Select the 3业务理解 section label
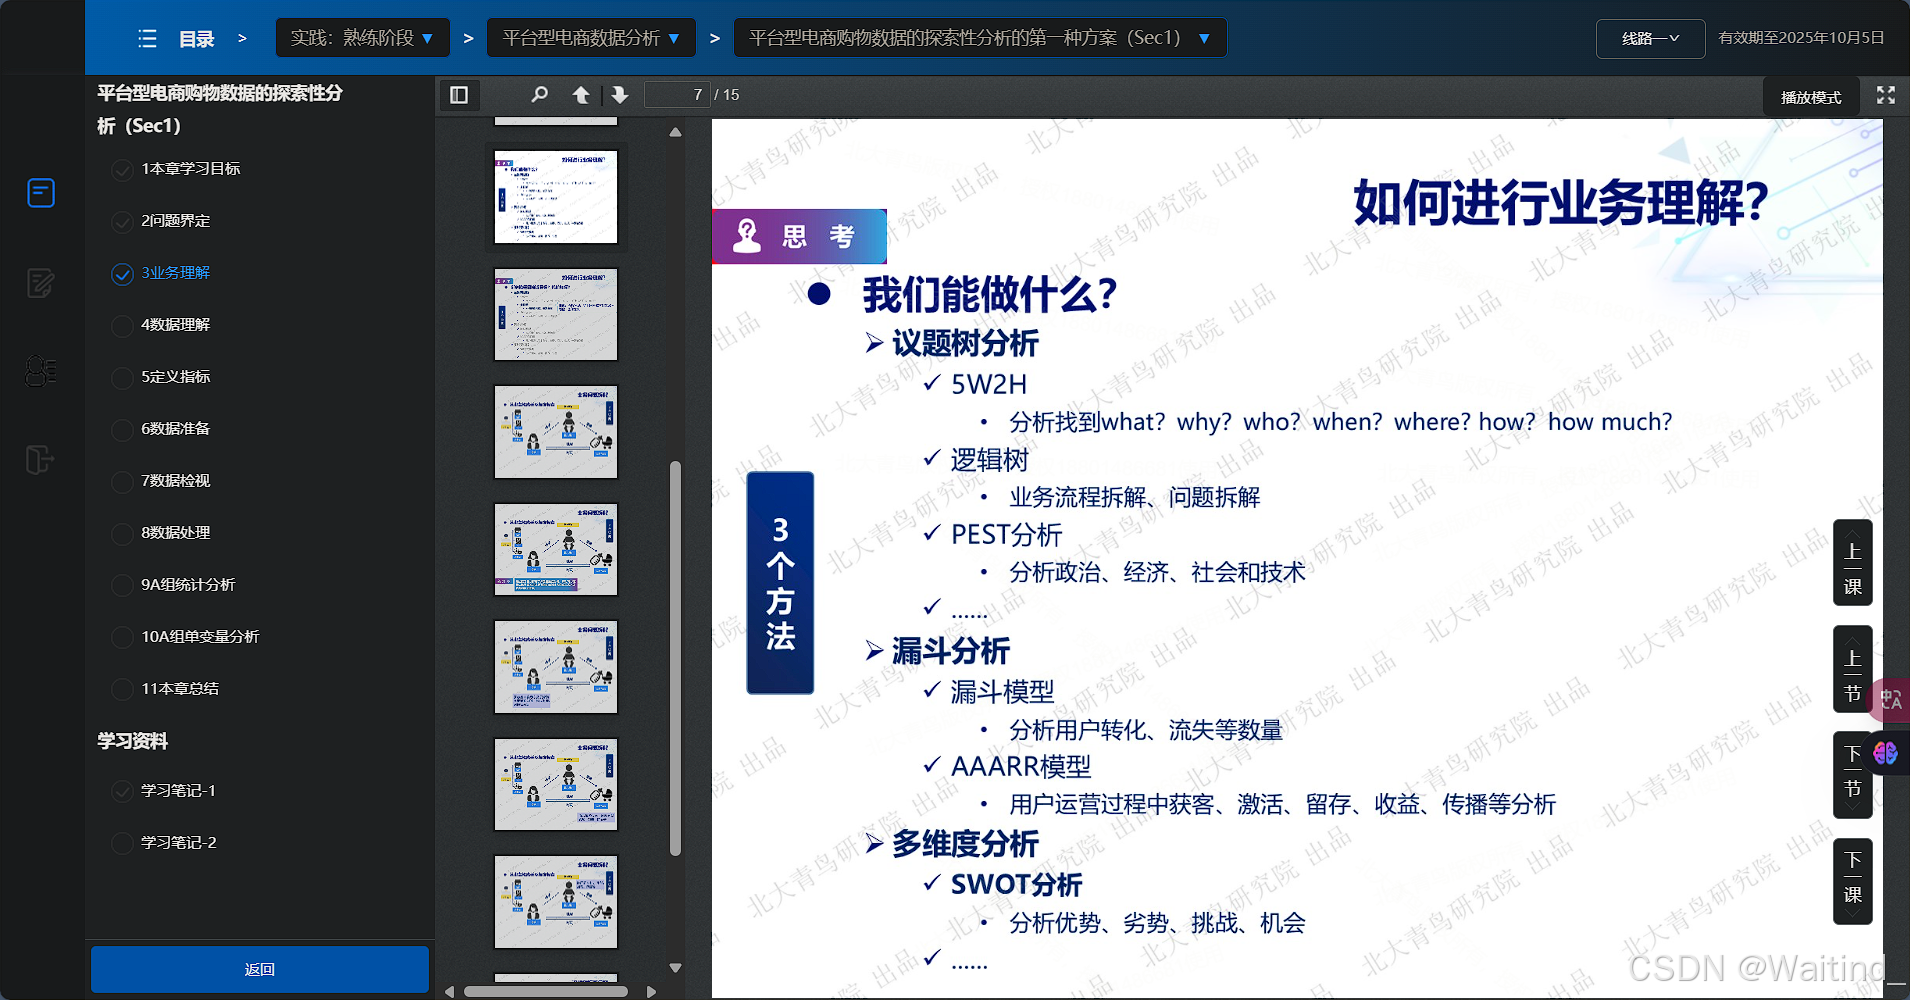This screenshot has height=1000, width=1910. pos(176,273)
